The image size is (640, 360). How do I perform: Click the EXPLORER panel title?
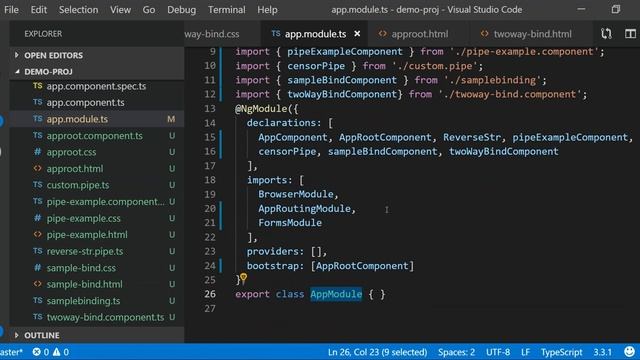pyautogui.click(x=43, y=34)
